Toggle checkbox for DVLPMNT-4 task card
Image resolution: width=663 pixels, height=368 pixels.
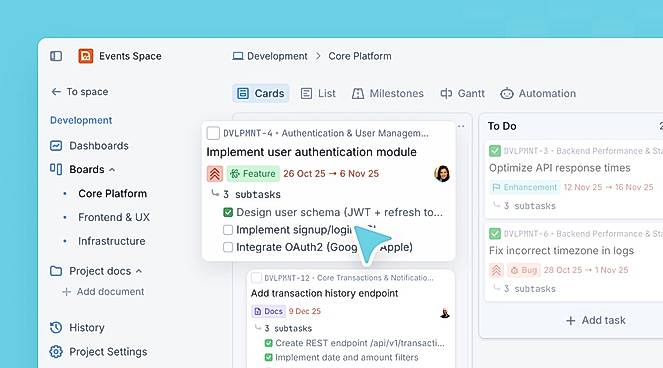(x=213, y=133)
